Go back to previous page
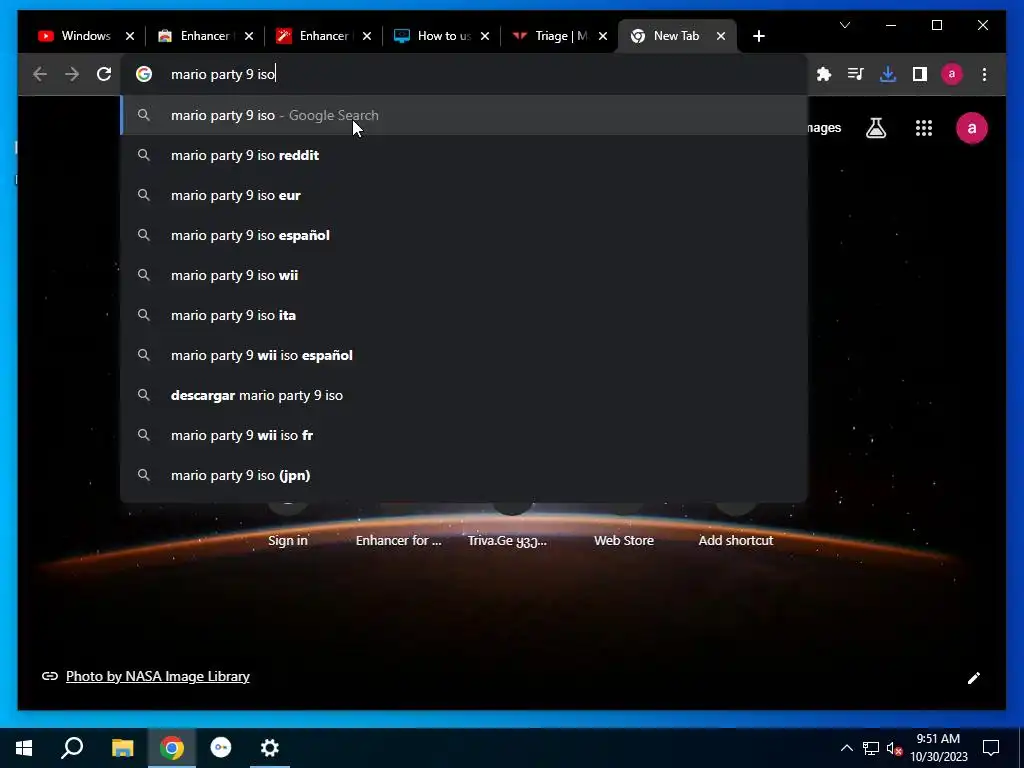This screenshot has height=768, width=1024. pyautogui.click(x=40, y=74)
